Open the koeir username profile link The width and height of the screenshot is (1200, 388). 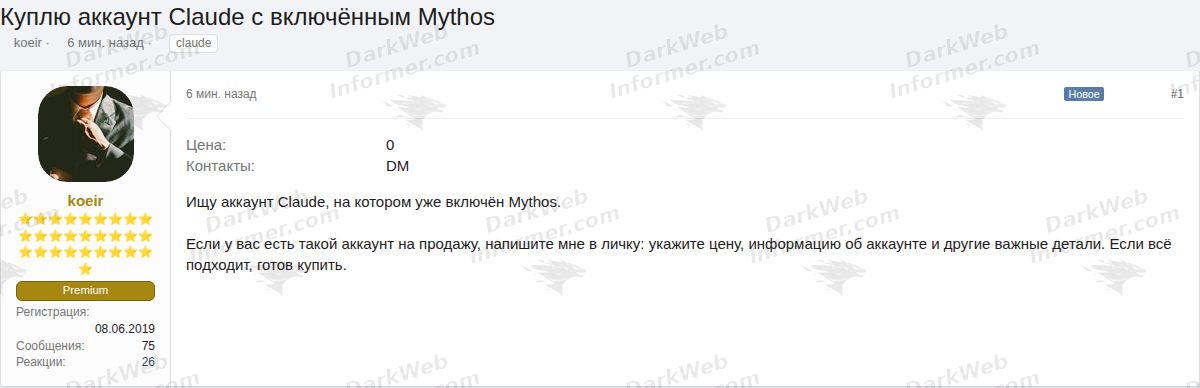click(x=85, y=200)
